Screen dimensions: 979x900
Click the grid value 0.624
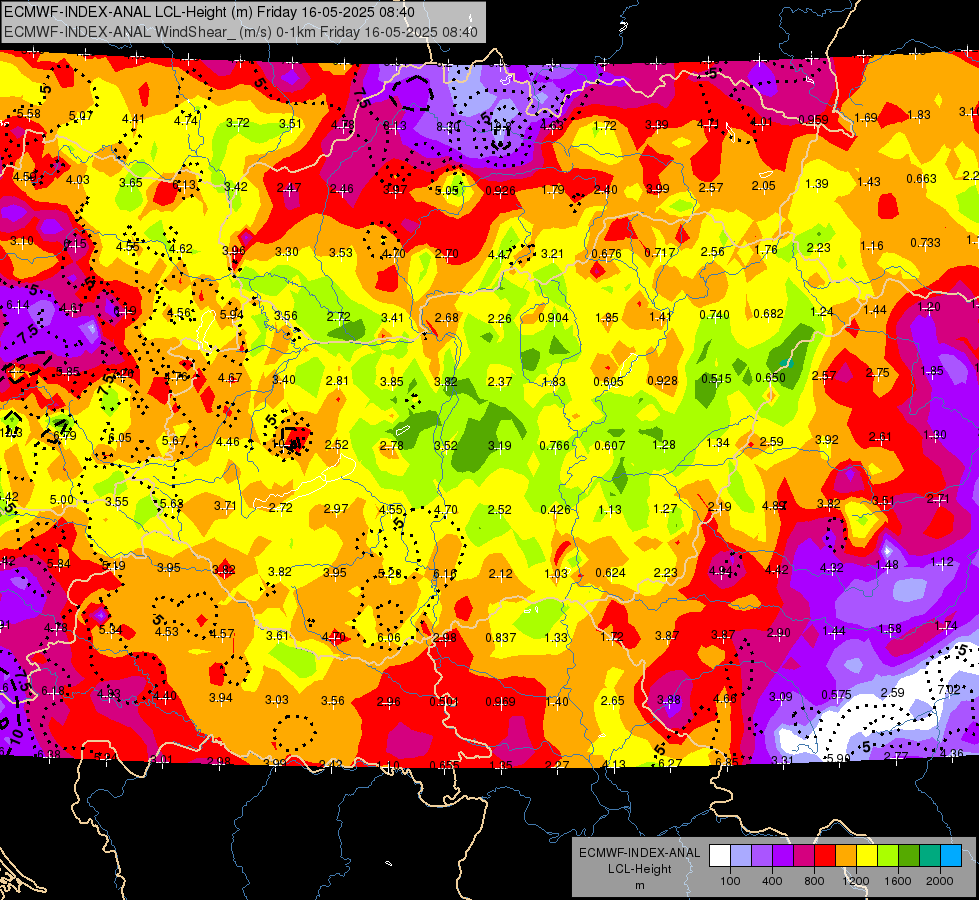click(x=611, y=573)
